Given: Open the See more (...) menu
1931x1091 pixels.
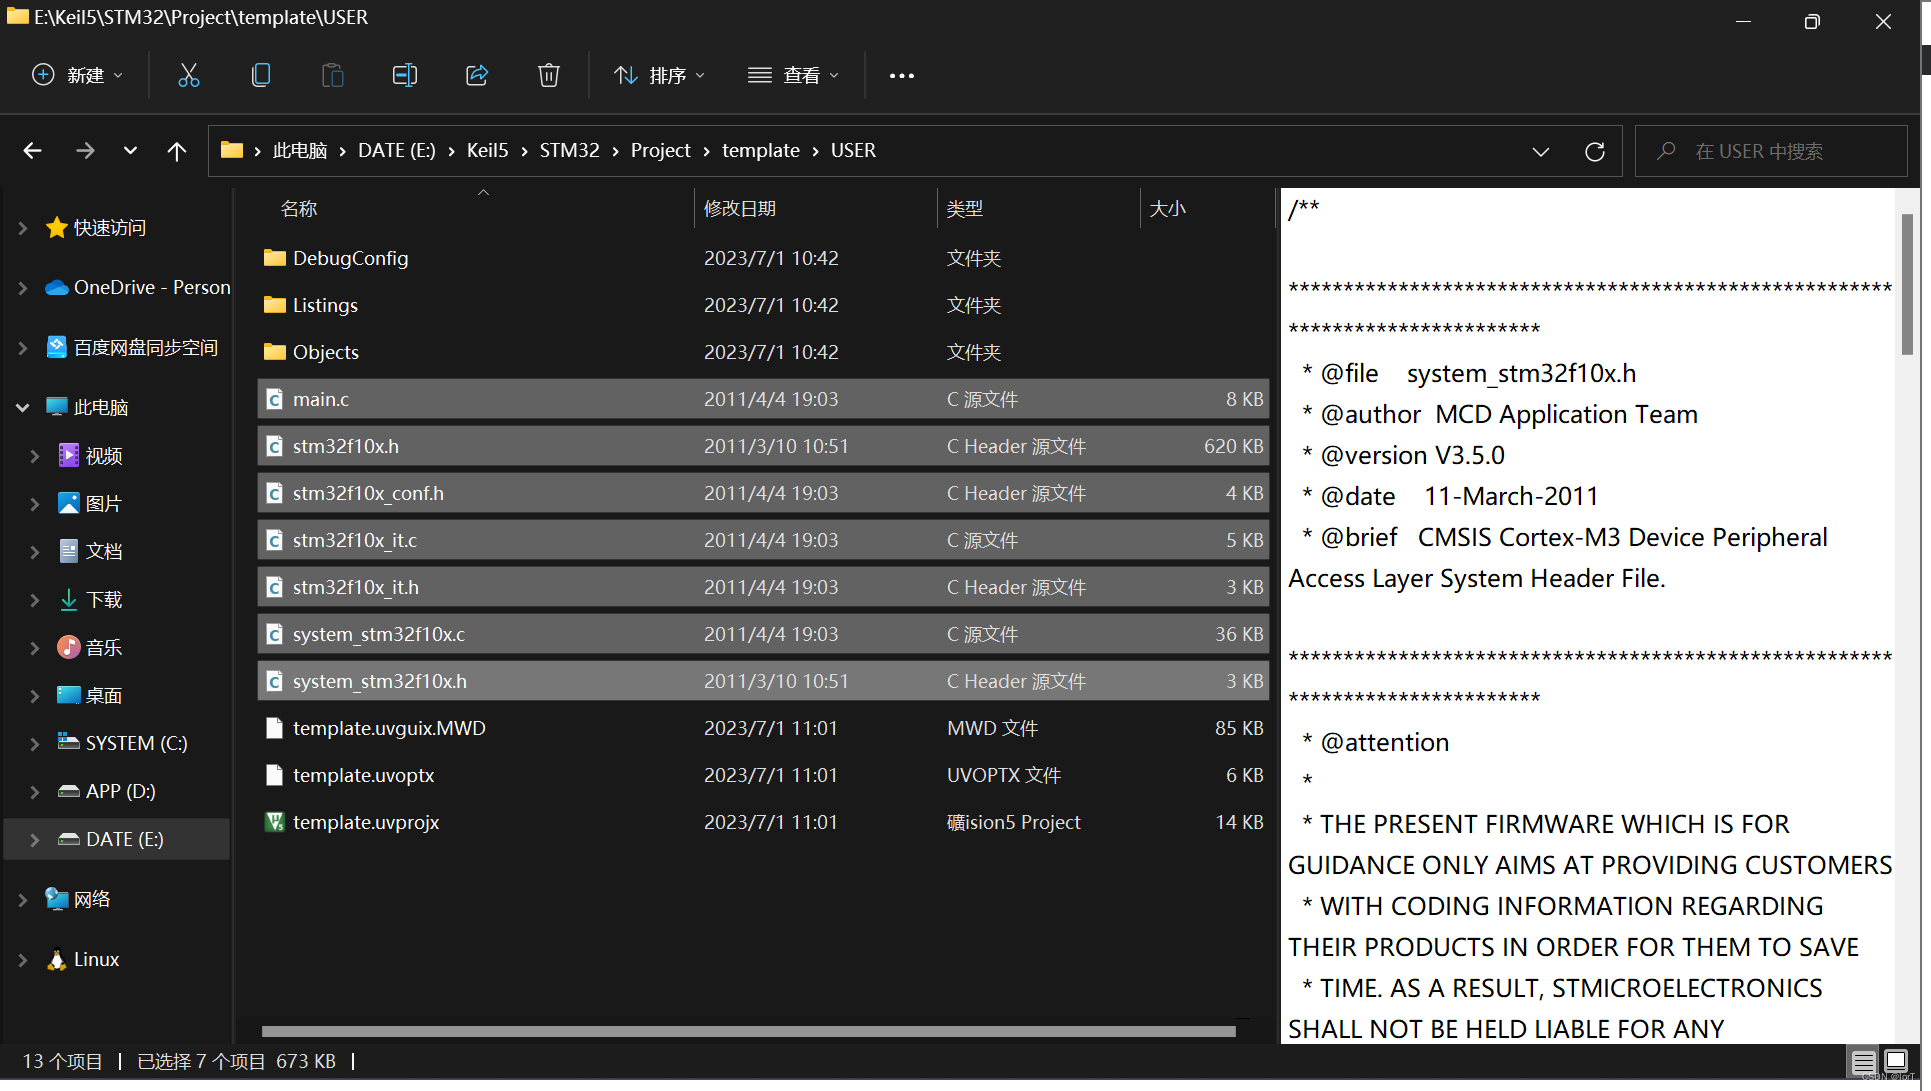Looking at the screenshot, I should coord(901,75).
